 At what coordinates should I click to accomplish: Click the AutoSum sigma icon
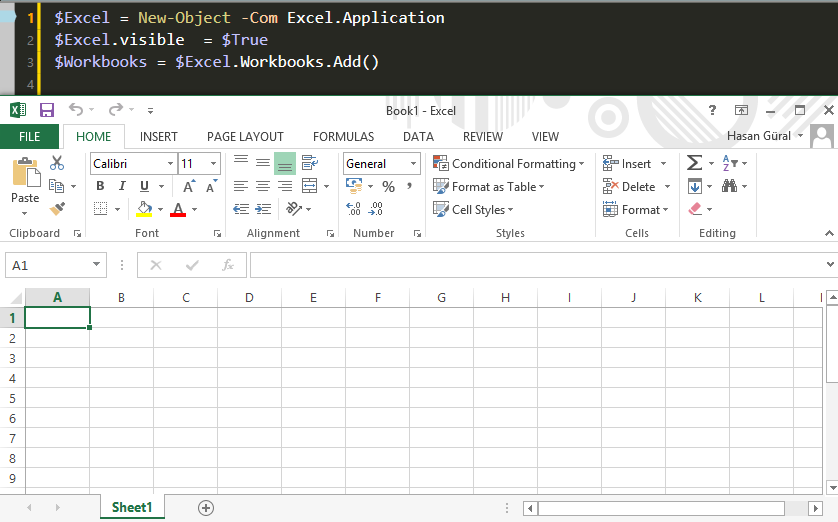click(x=694, y=162)
